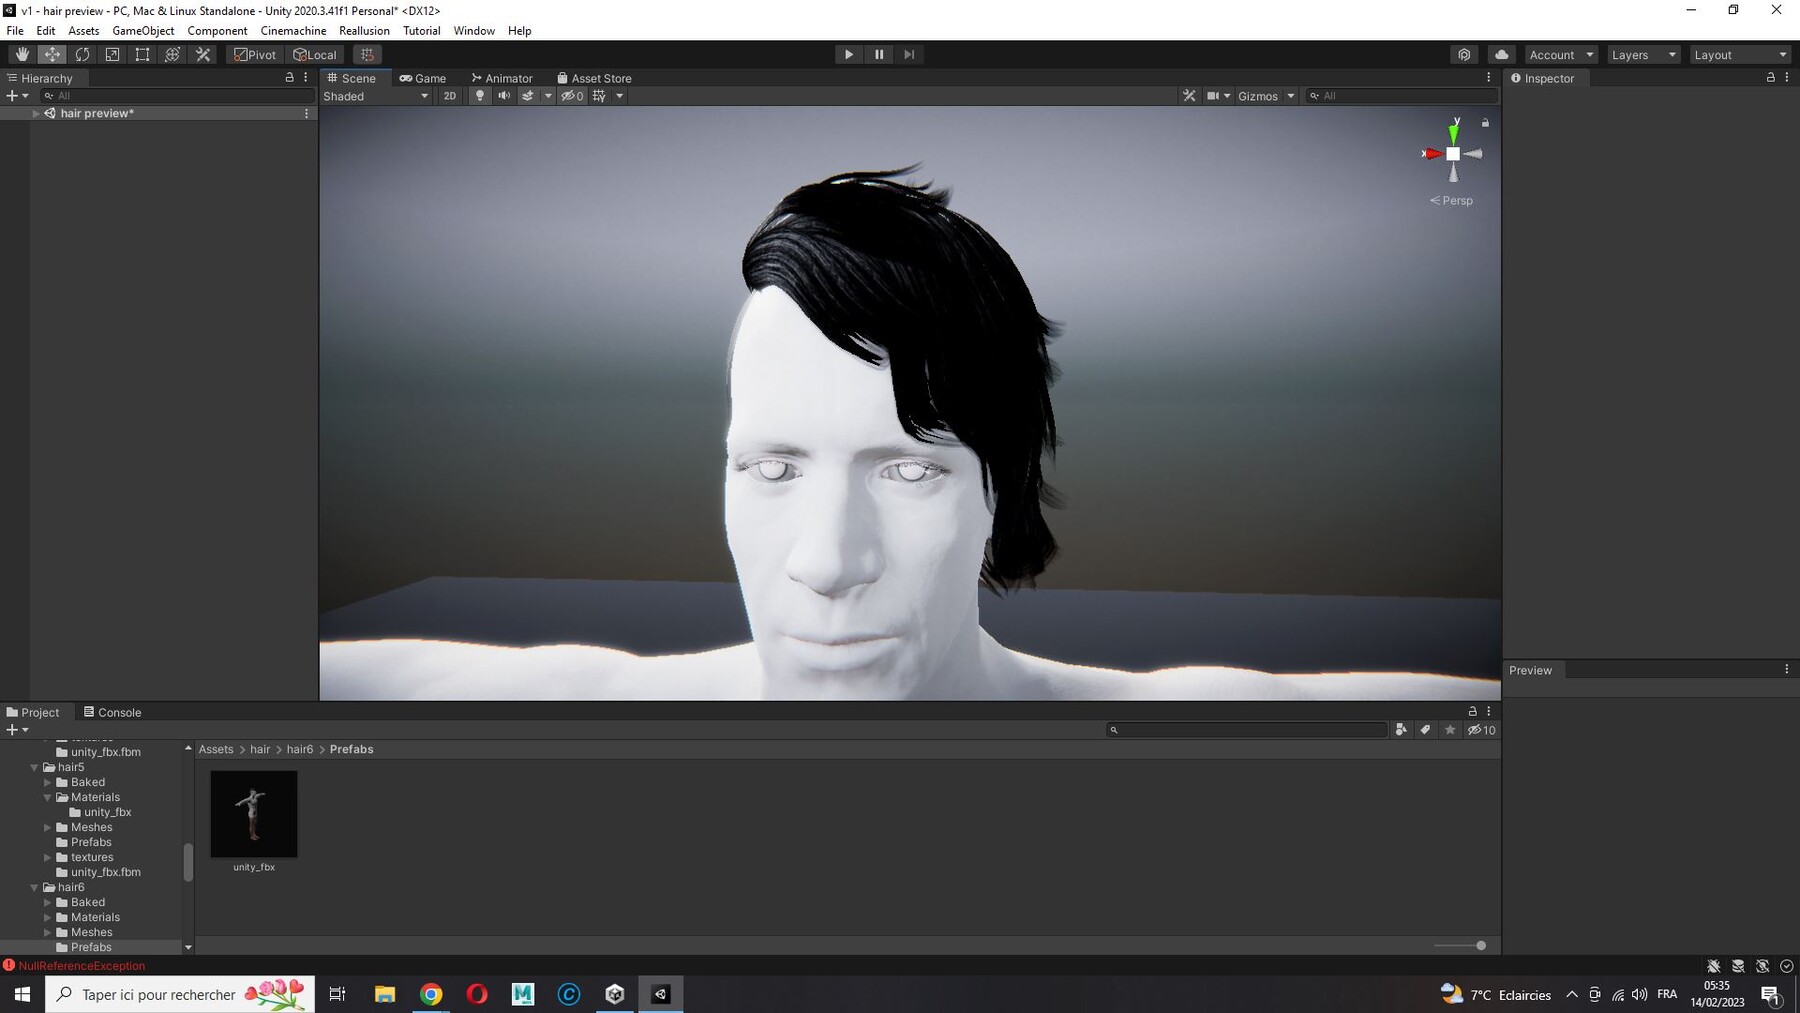Screen dimensions: 1800x1013
Task: Select the Transform tool
Action: pyautogui.click(x=172, y=55)
